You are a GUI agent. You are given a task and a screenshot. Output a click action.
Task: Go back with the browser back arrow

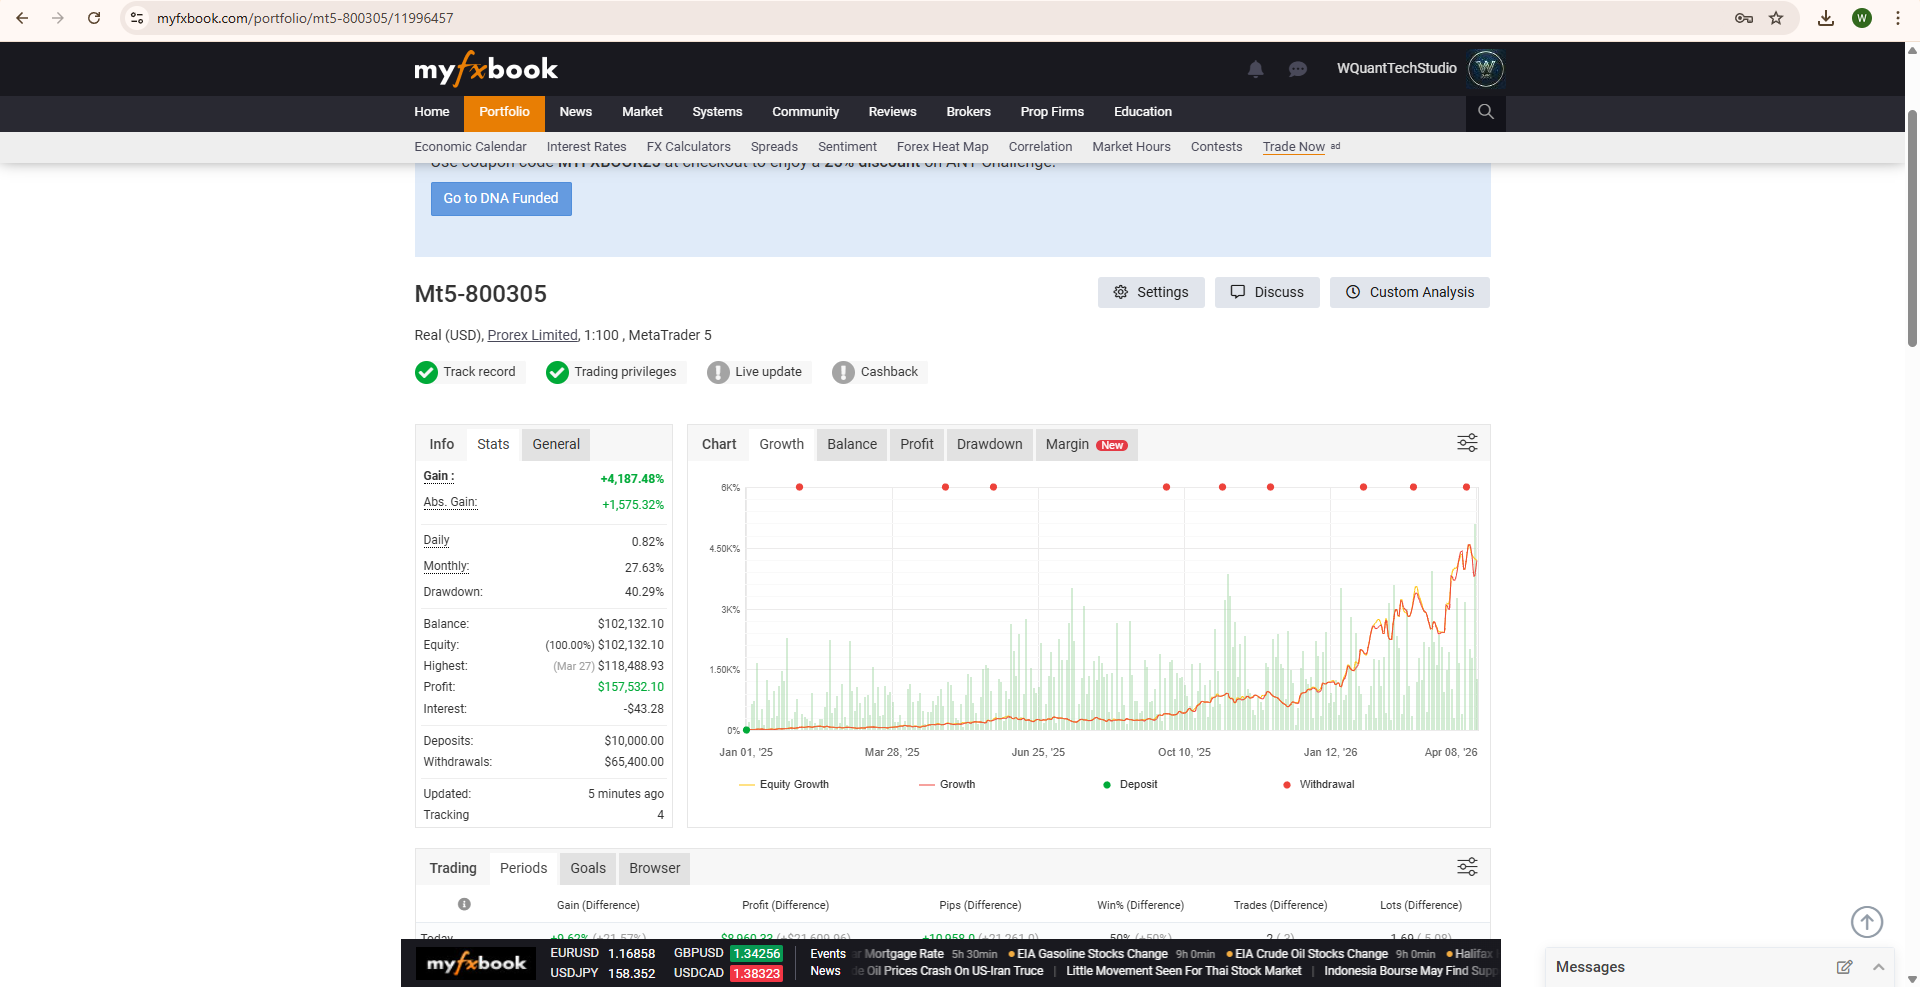click(22, 18)
